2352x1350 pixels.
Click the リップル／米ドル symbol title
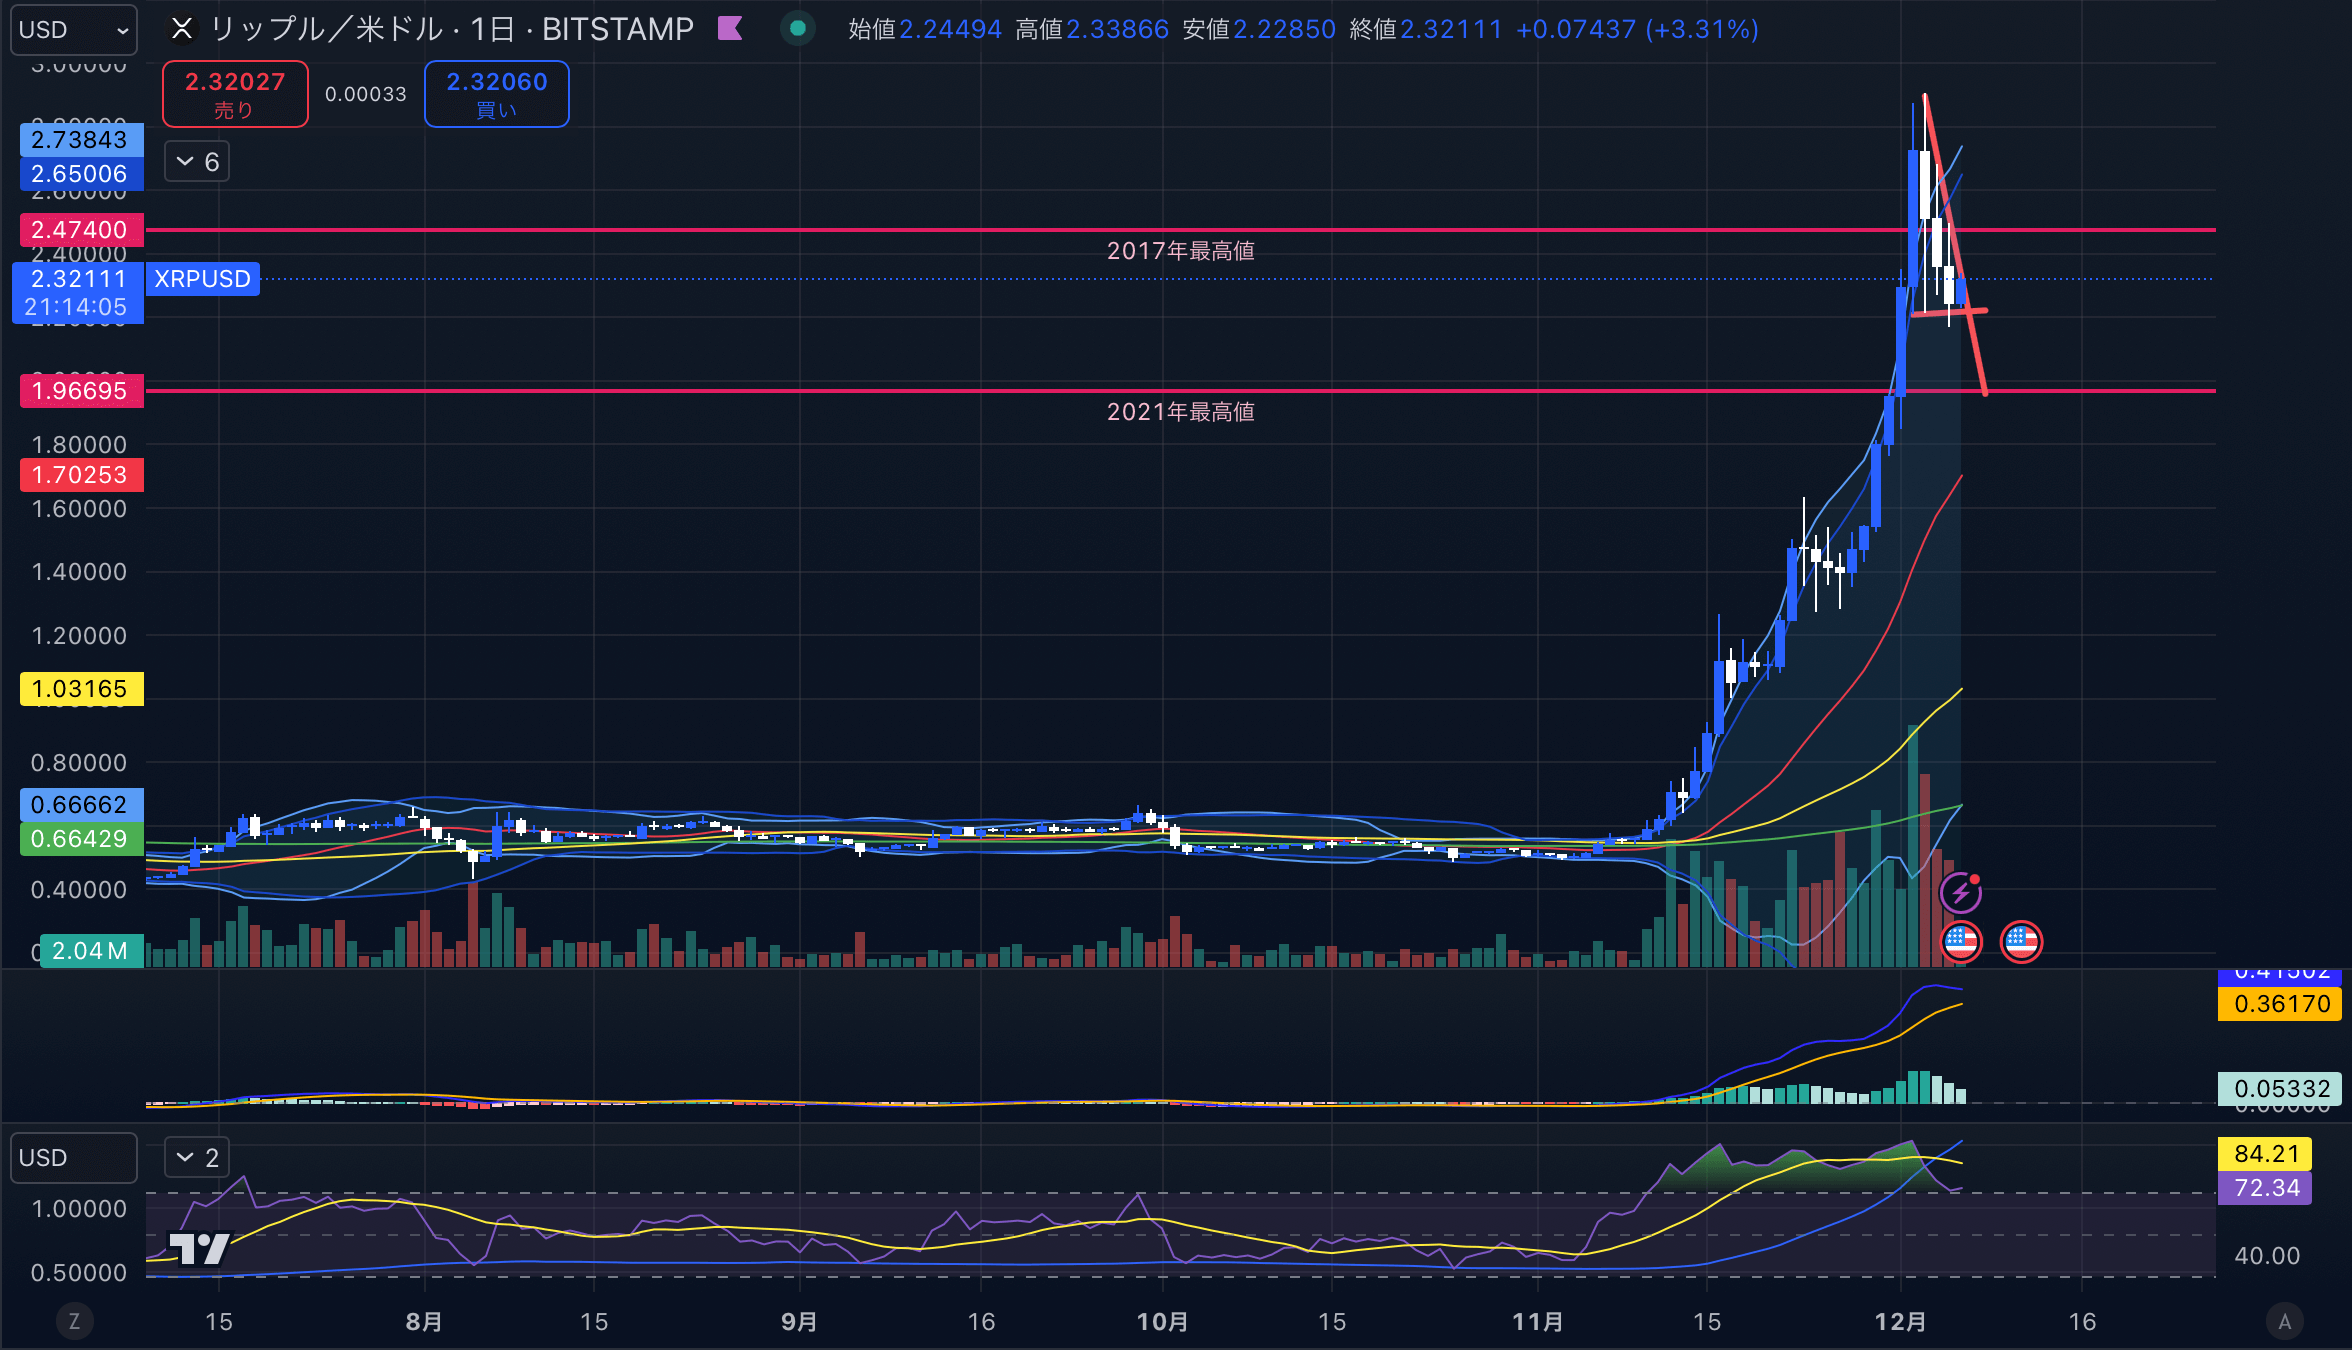click(326, 29)
